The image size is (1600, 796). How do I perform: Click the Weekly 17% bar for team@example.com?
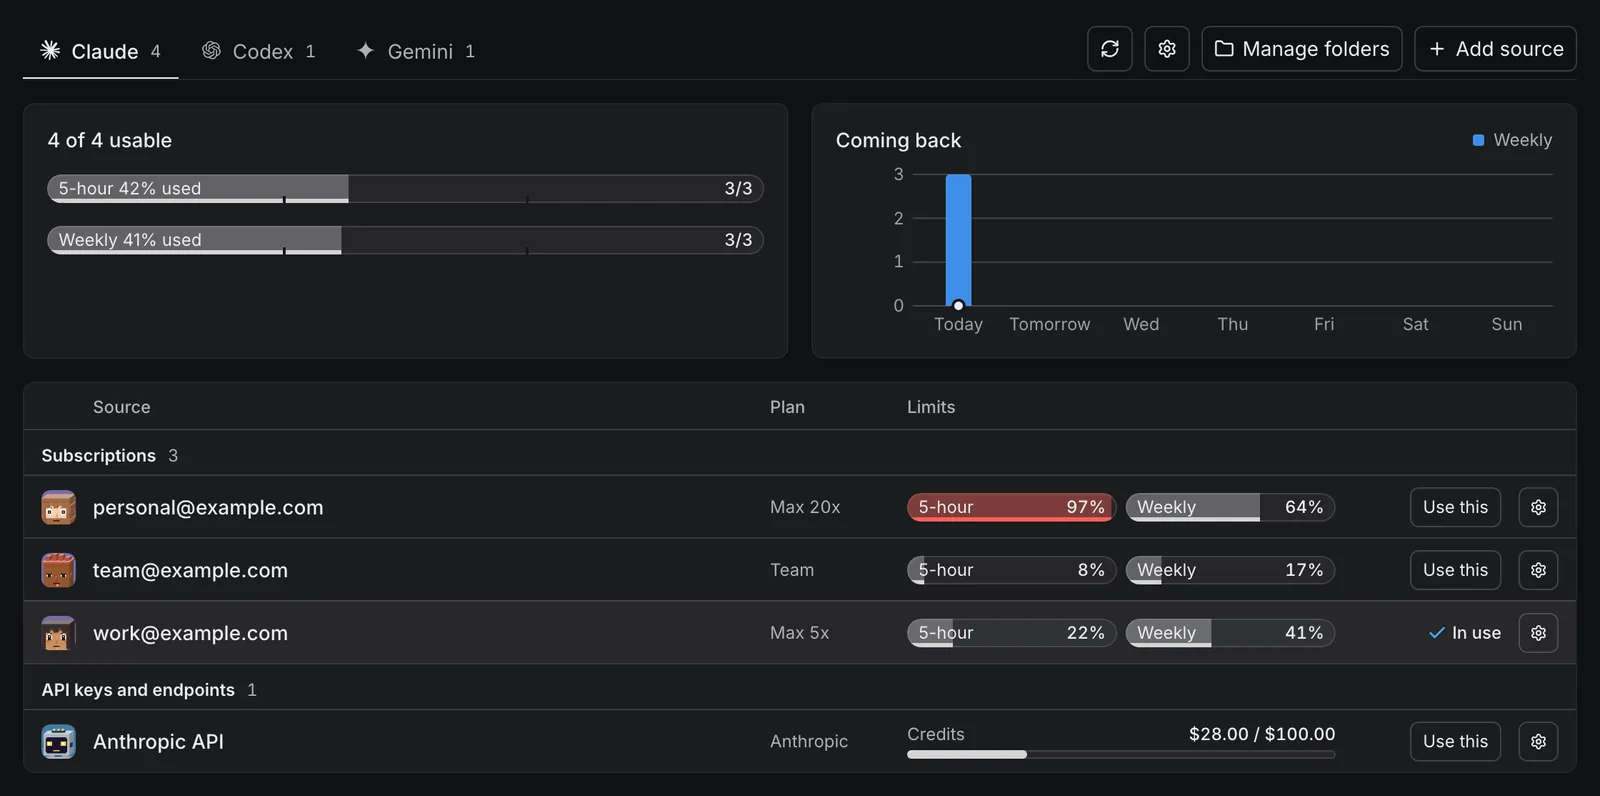coord(1231,570)
